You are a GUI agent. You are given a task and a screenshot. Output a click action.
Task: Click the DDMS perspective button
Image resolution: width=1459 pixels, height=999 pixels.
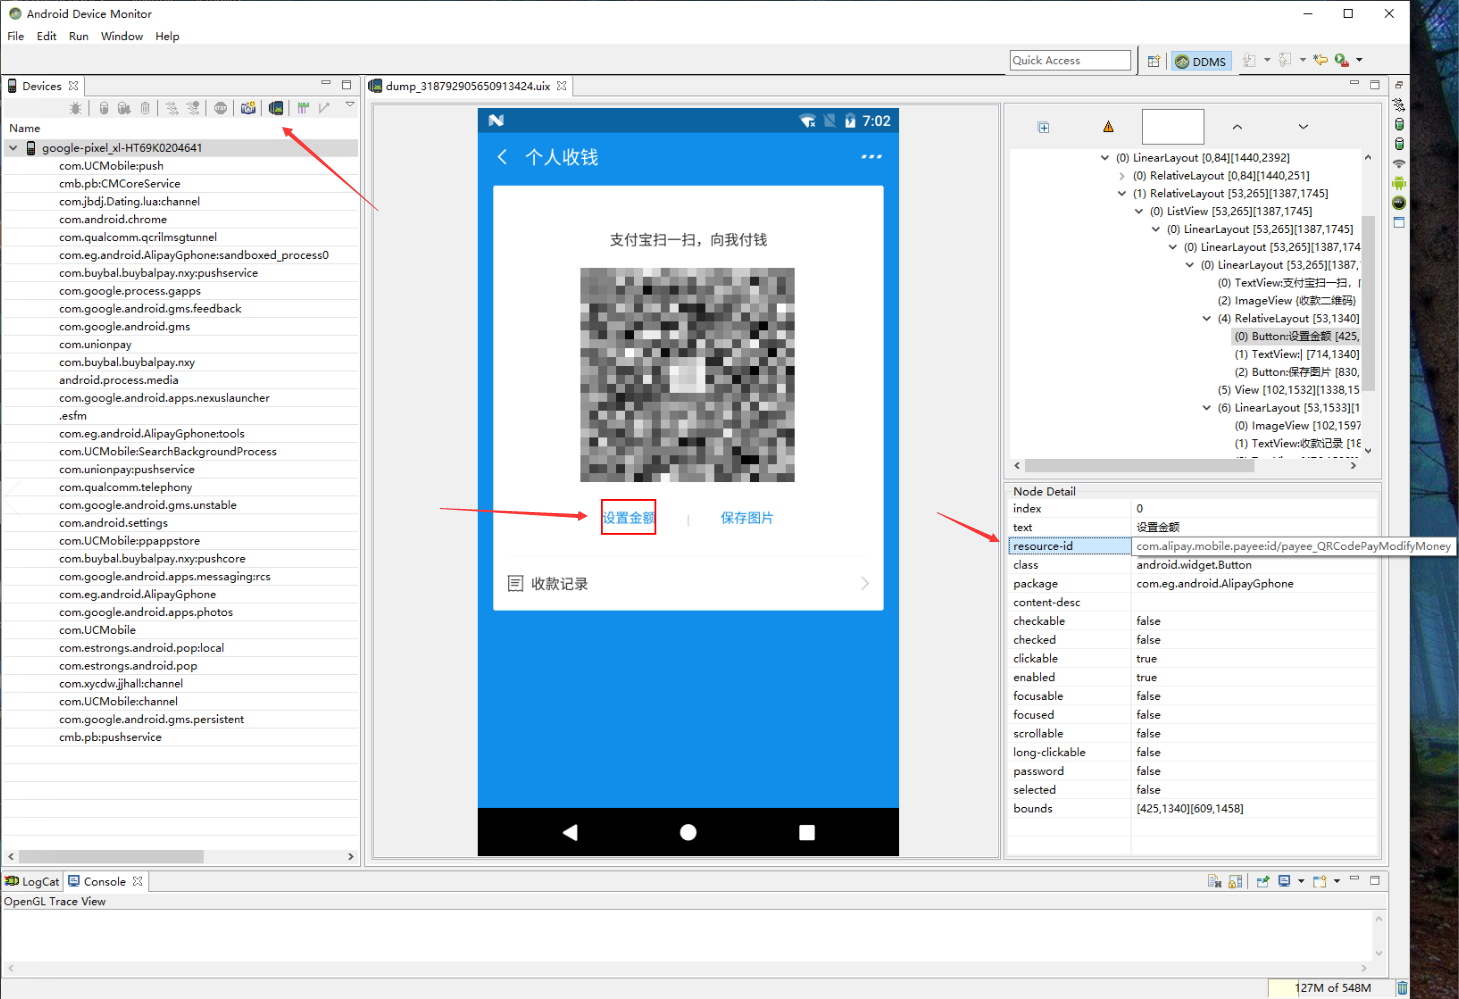(x=1201, y=60)
